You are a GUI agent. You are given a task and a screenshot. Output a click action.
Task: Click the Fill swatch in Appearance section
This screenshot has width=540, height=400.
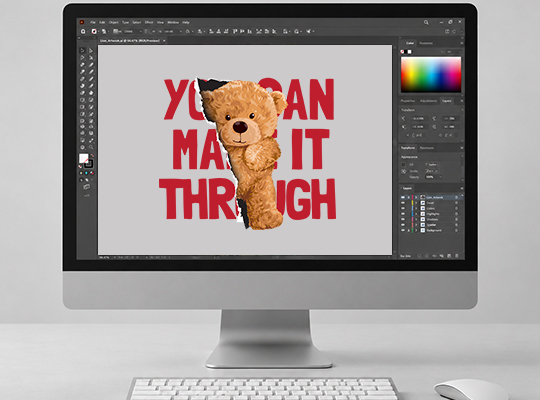pyautogui.click(x=404, y=165)
